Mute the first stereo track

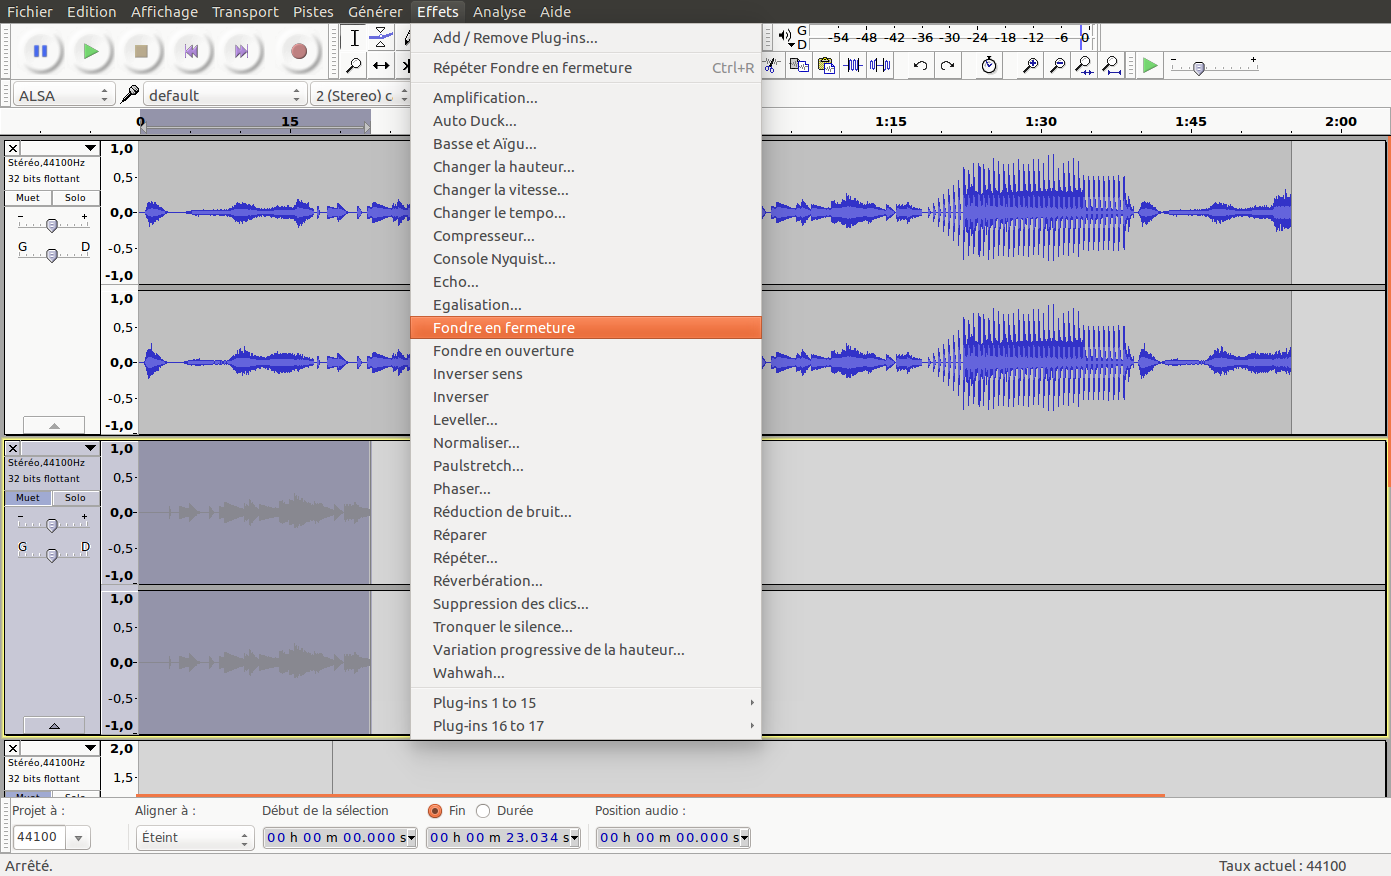(28, 198)
